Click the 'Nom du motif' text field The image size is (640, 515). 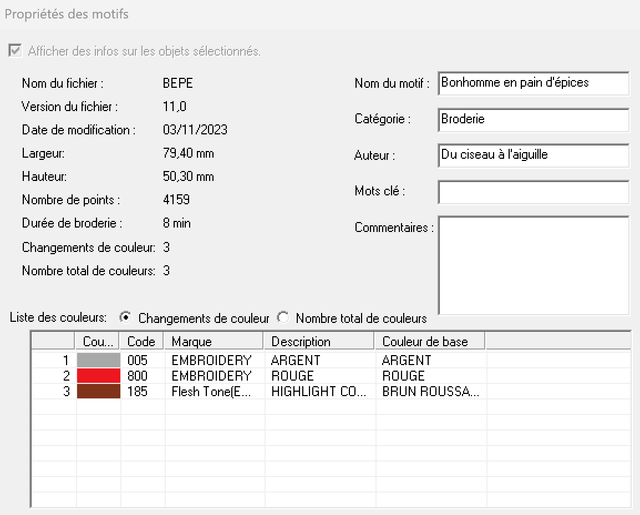click(x=533, y=83)
